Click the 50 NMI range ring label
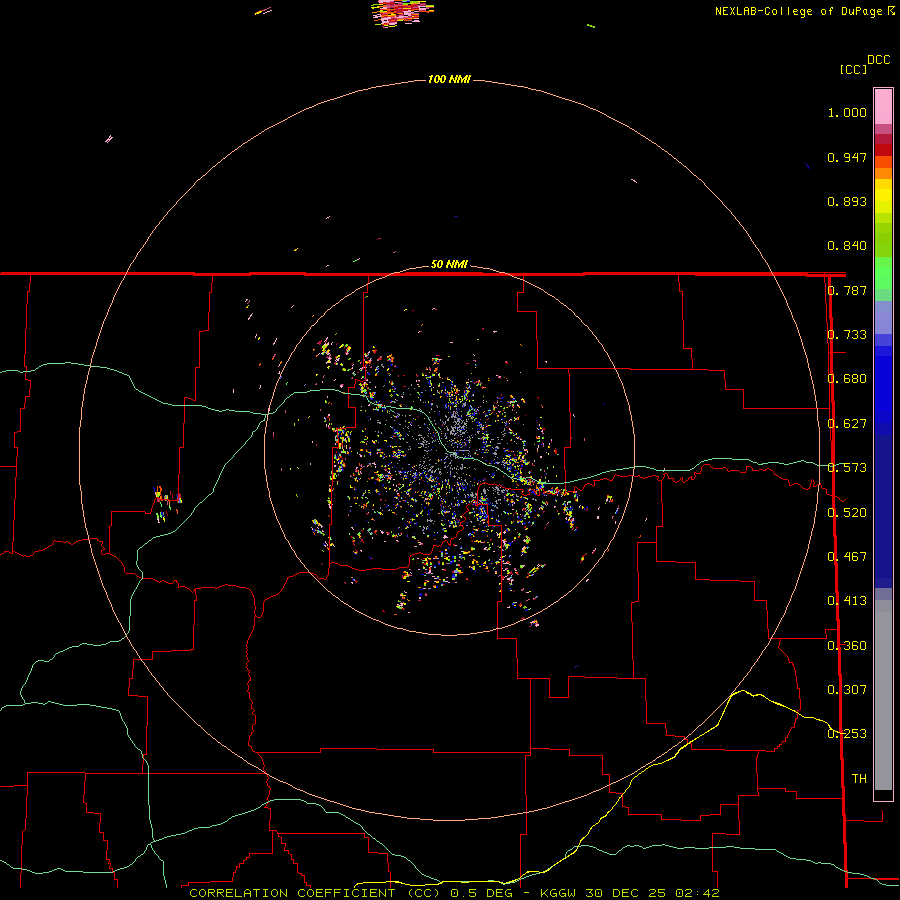 pyautogui.click(x=449, y=264)
